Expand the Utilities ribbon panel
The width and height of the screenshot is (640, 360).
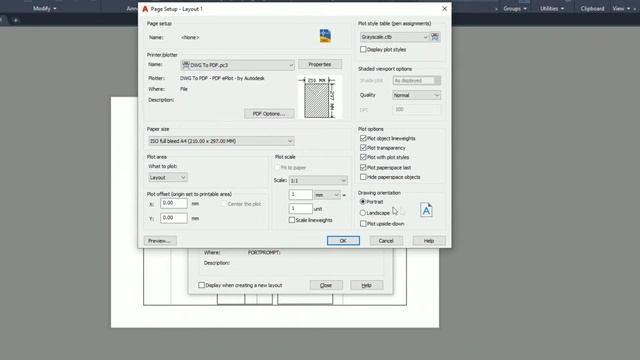pos(552,8)
